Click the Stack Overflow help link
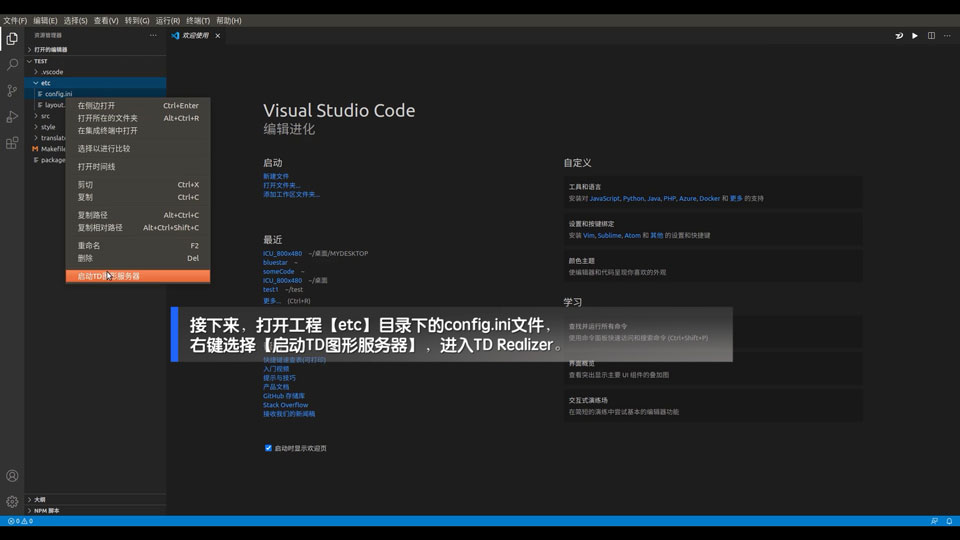960x540 pixels. 285,405
